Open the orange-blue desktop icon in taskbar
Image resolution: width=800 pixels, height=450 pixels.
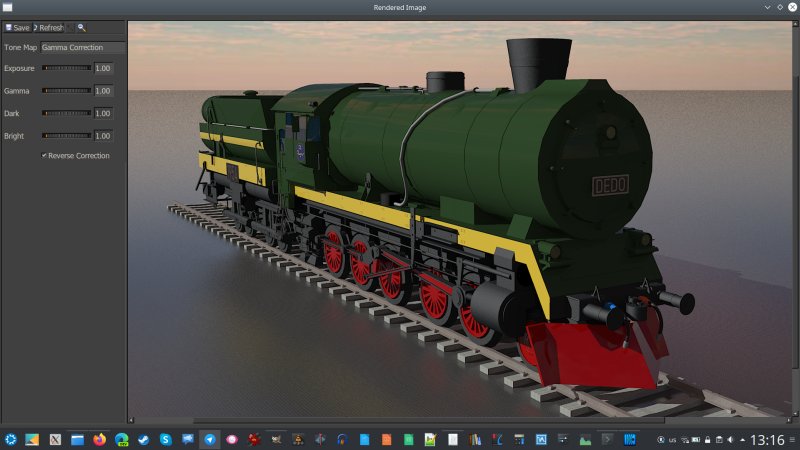coord(32,439)
